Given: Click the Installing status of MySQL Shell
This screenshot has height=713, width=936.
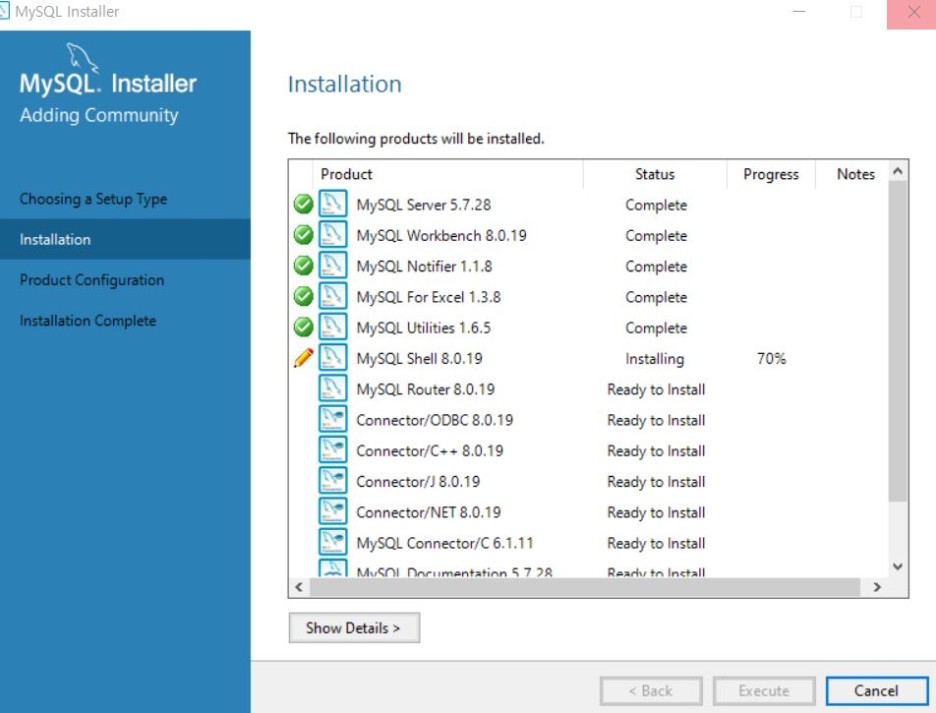Looking at the screenshot, I should point(655,358).
